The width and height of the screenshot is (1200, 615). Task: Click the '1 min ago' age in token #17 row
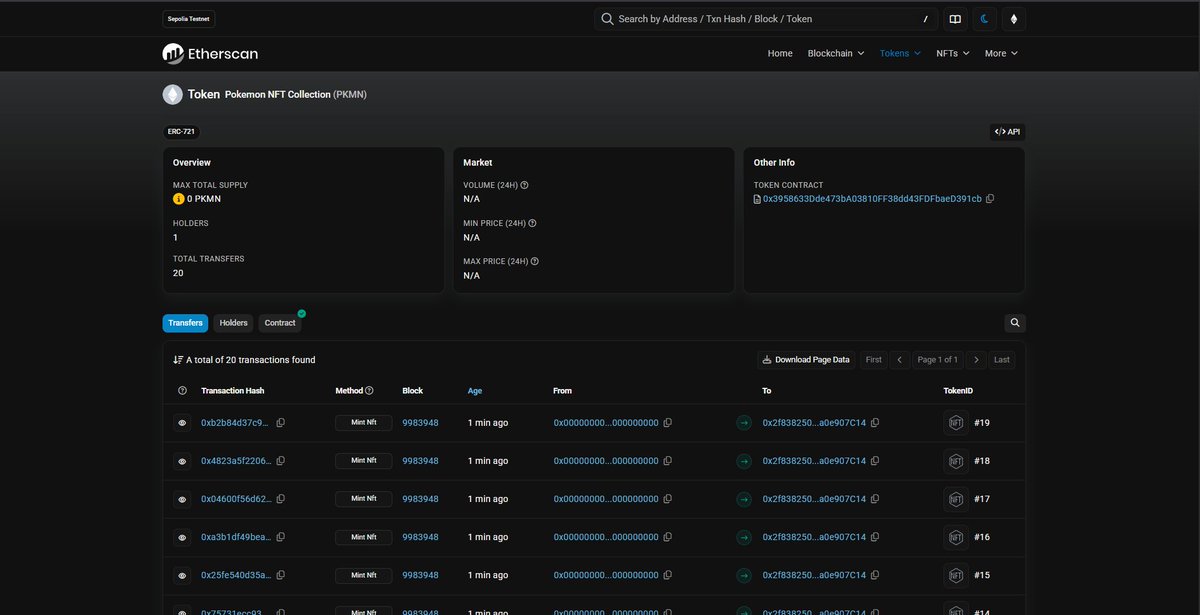[488, 499]
